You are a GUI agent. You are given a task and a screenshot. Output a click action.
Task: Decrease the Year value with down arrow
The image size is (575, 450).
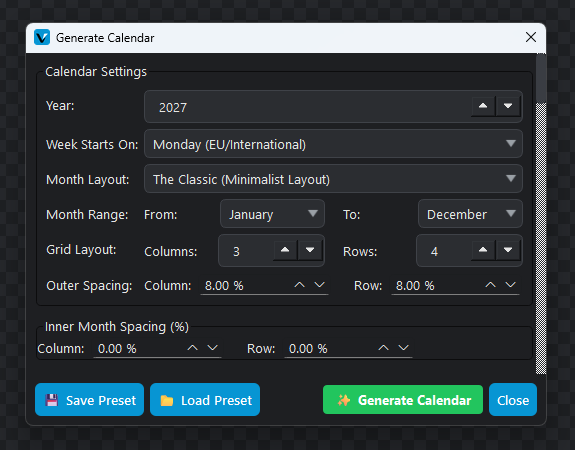click(x=508, y=106)
